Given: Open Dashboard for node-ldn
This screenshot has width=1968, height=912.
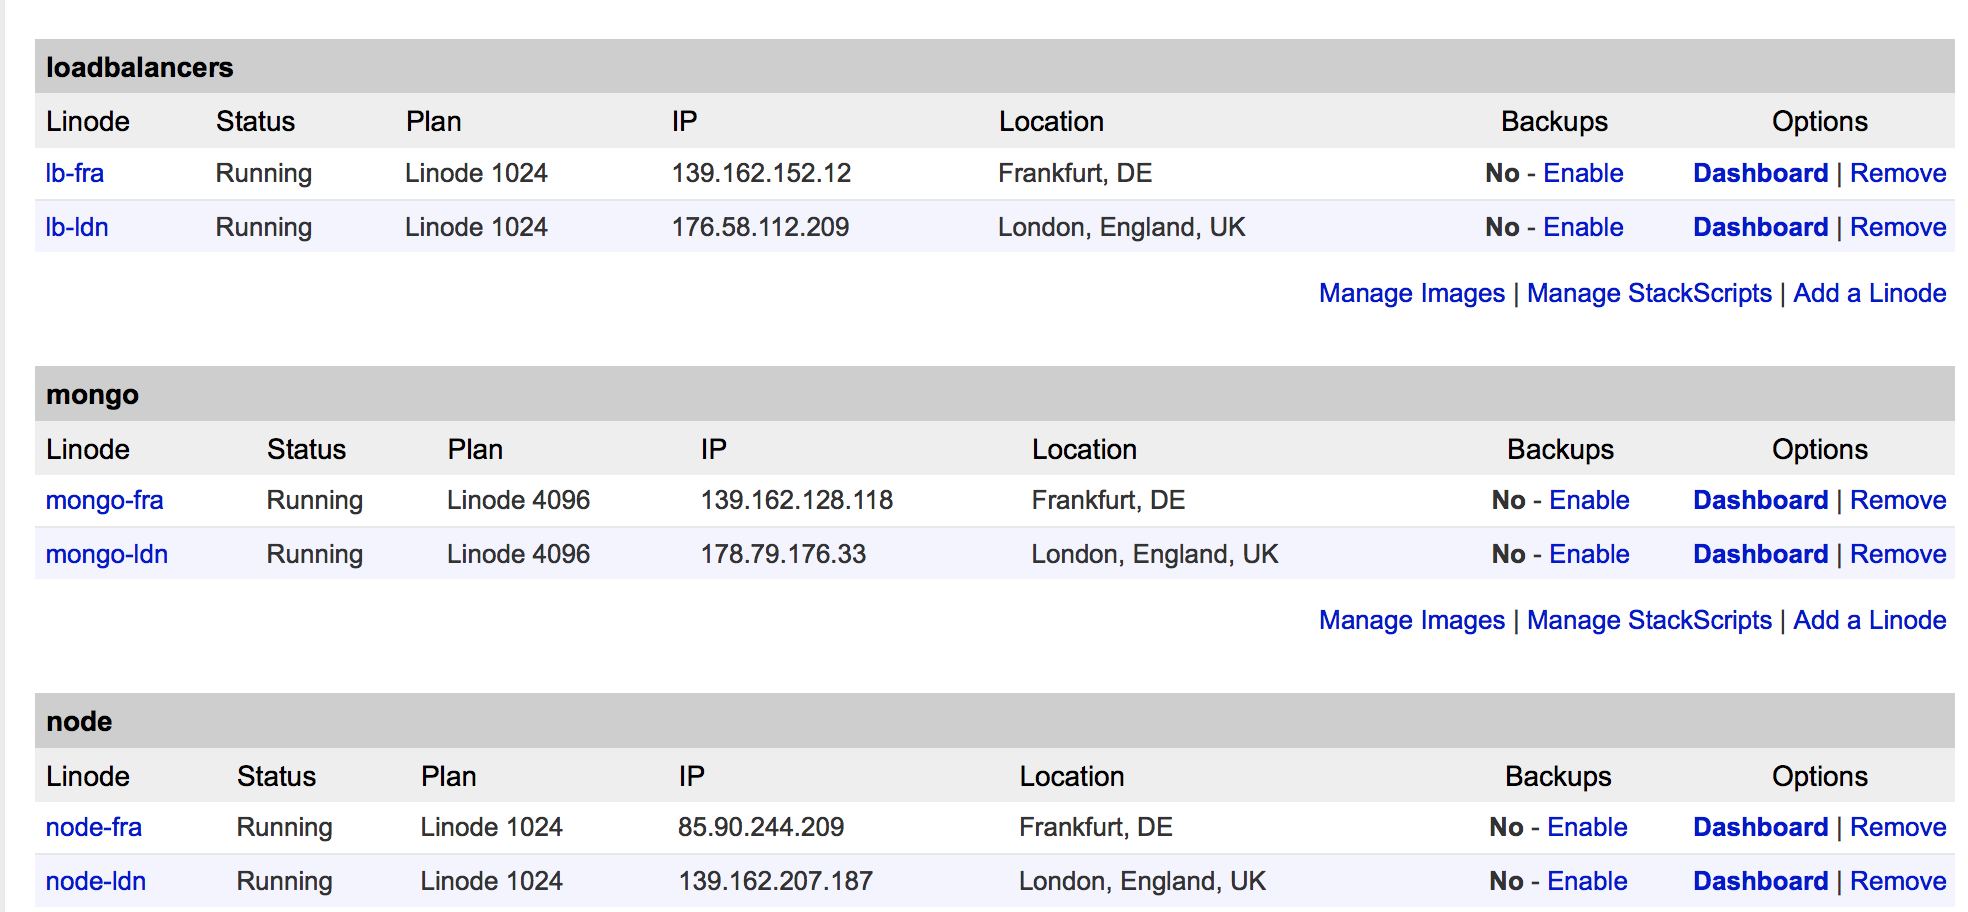Looking at the screenshot, I should pos(1760,881).
